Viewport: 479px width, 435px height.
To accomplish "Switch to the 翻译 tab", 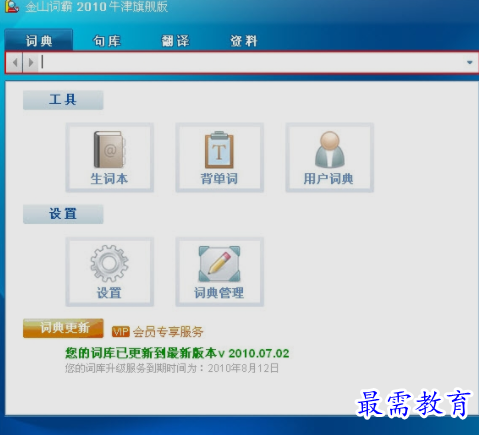I will 176,41.
